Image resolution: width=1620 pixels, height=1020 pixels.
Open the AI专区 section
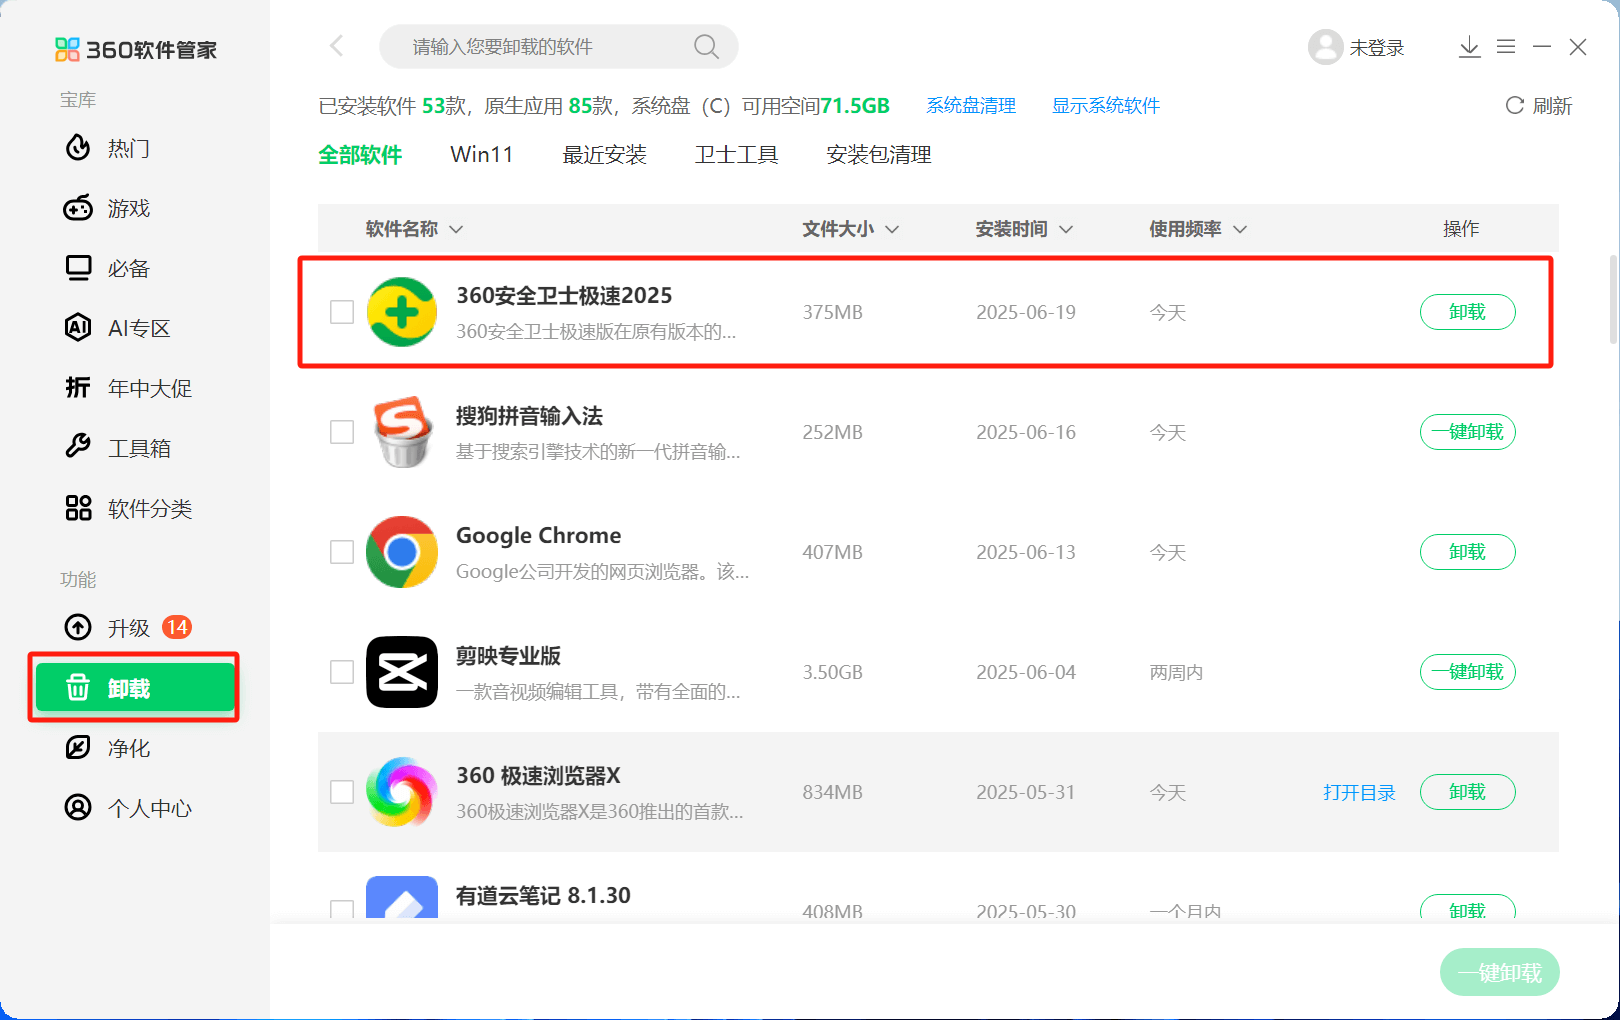point(117,328)
